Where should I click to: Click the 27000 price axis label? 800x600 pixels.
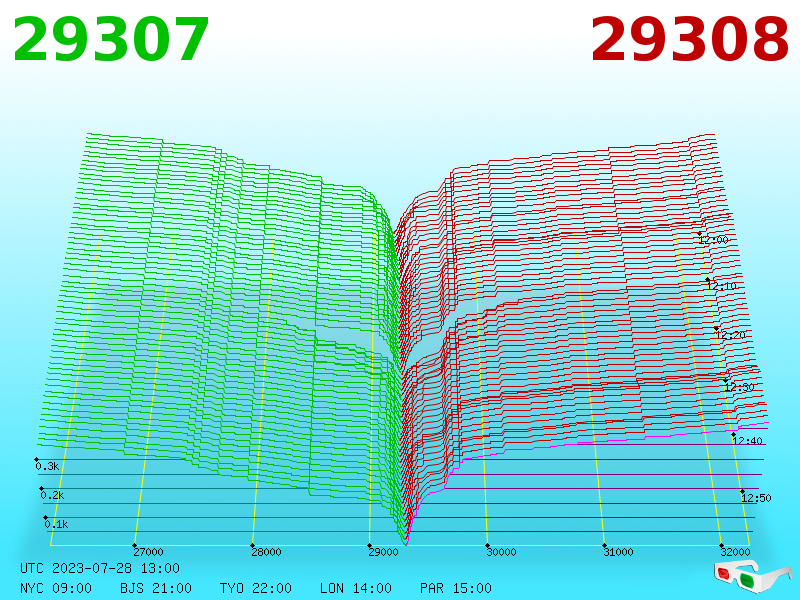click(x=148, y=552)
